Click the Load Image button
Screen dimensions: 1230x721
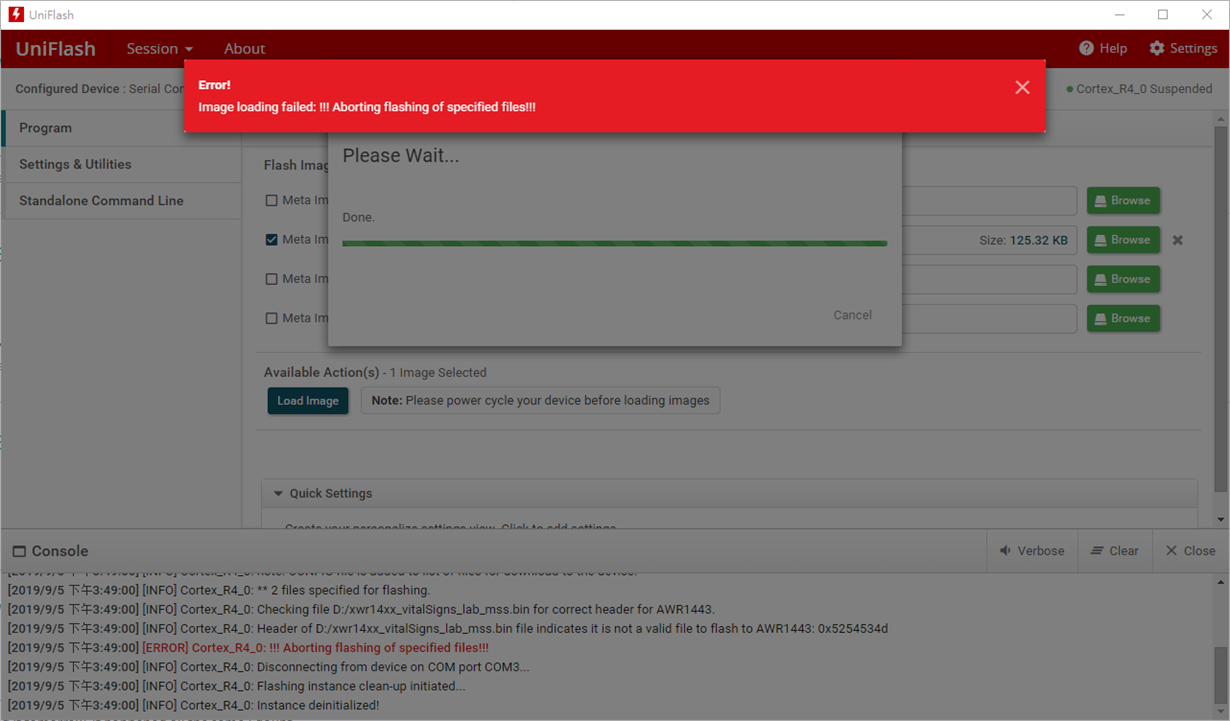point(308,401)
